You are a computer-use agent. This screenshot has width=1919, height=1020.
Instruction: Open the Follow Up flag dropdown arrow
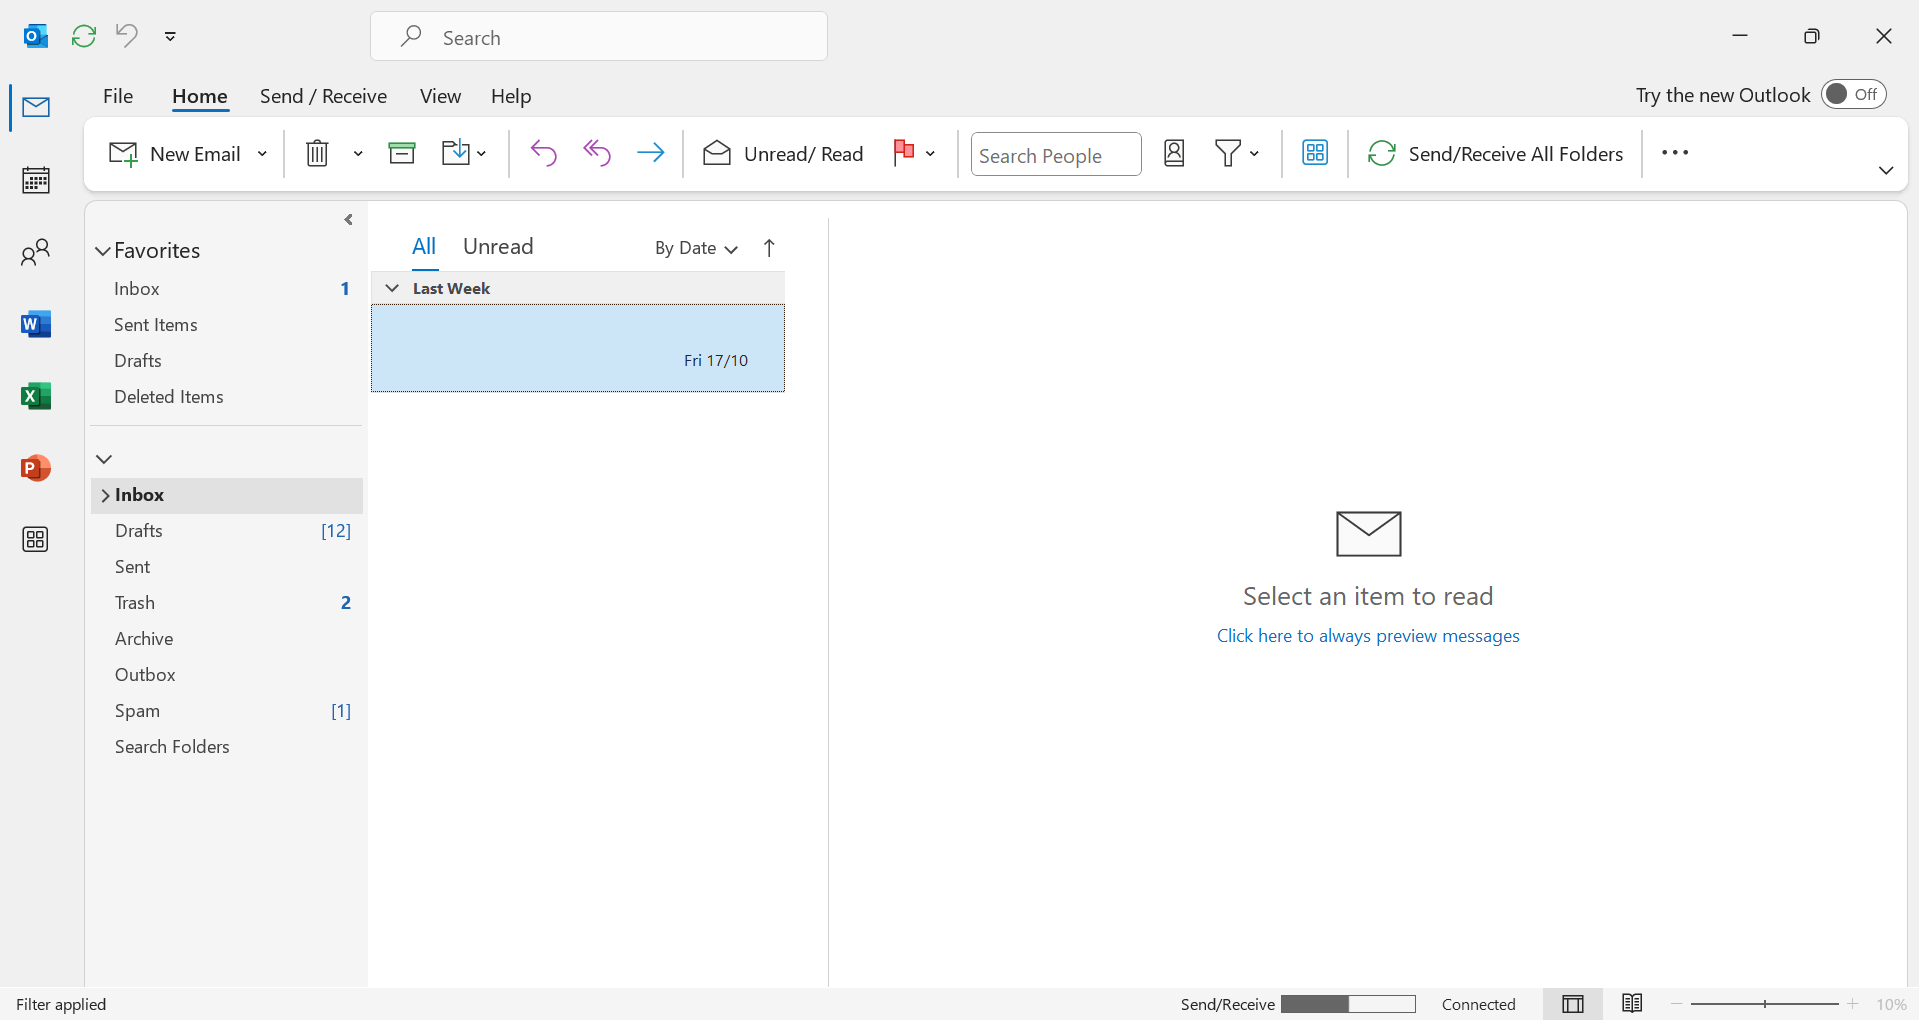pos(931,154)
